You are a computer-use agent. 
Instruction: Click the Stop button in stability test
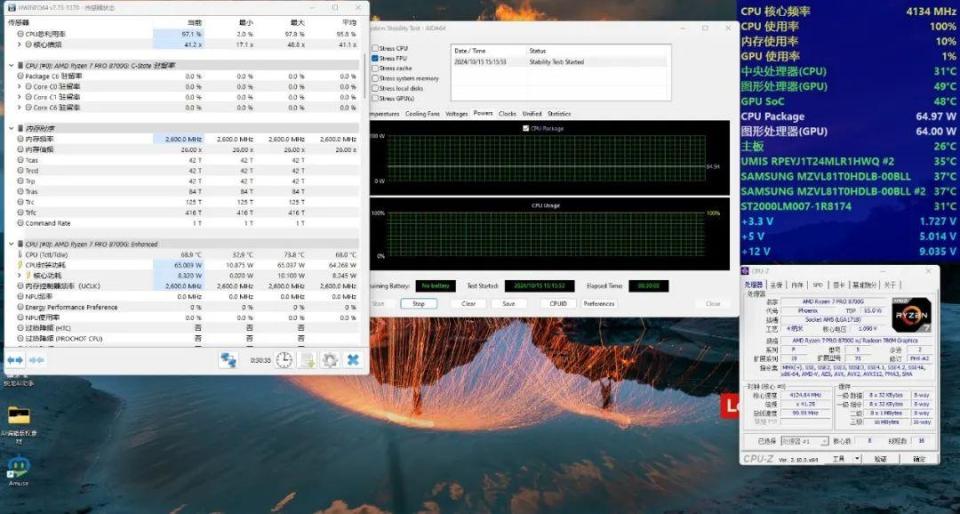418,304
